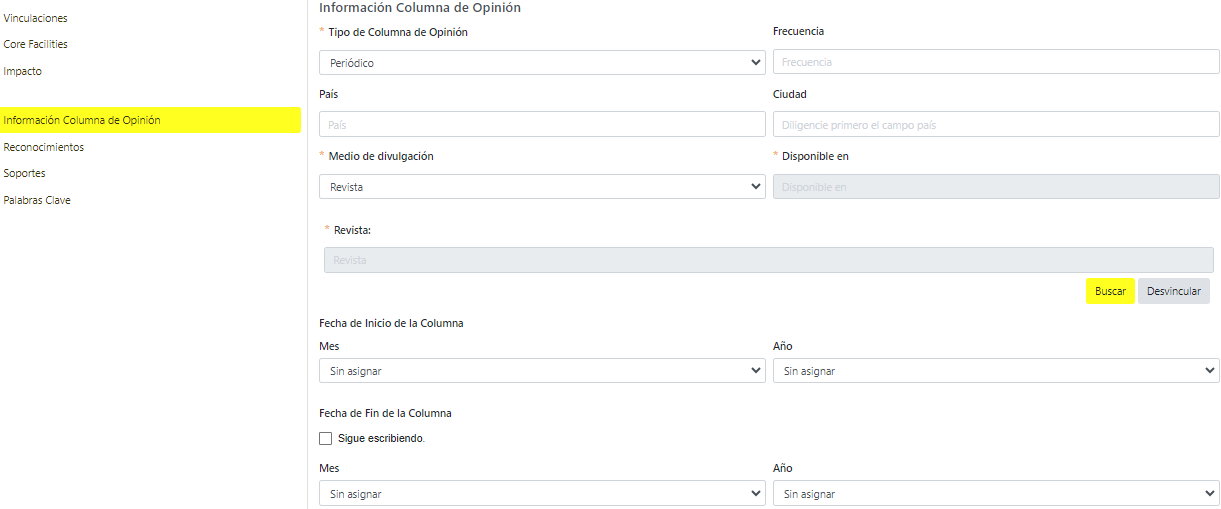The image size is (1221, 509).
Task: Click the greyed Revista text field
Action: coord(769,260)
